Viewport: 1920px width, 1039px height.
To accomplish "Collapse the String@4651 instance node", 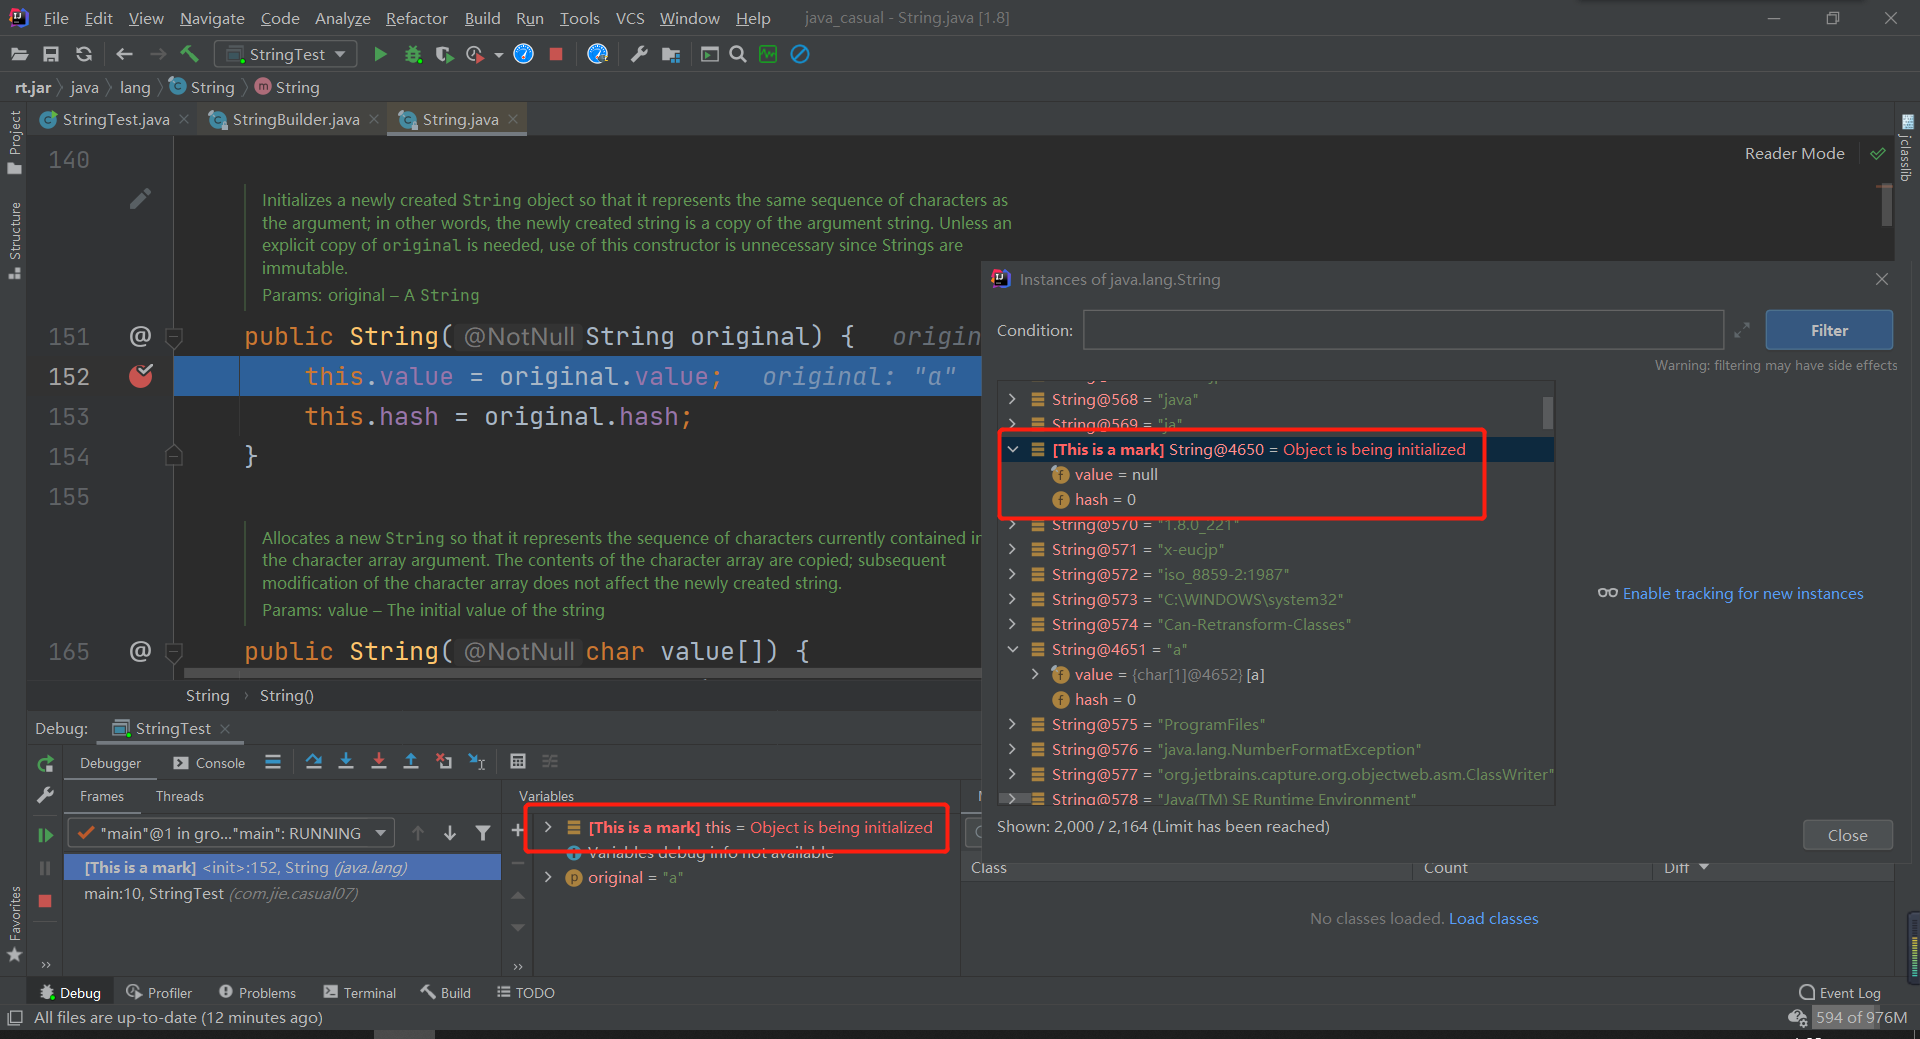I will [1013, 650].
